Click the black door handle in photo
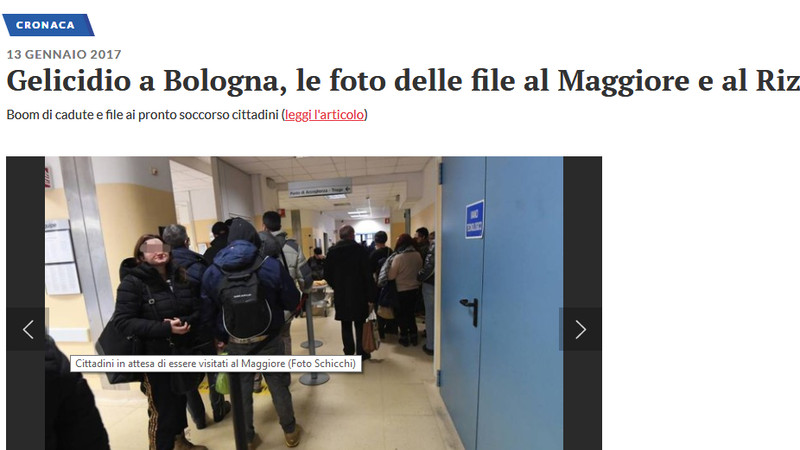 point(470,310)
